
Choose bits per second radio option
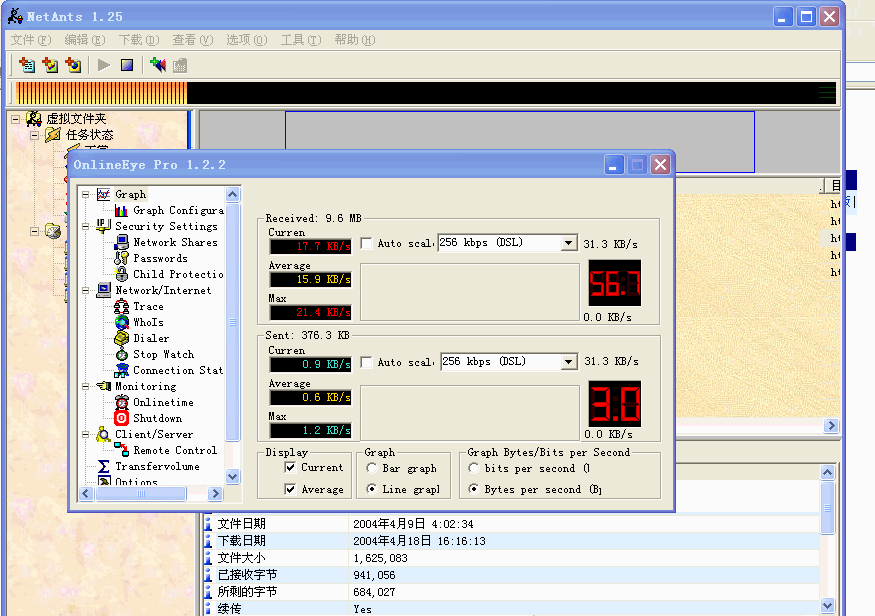pyautogui.click(x=474, y=468)
